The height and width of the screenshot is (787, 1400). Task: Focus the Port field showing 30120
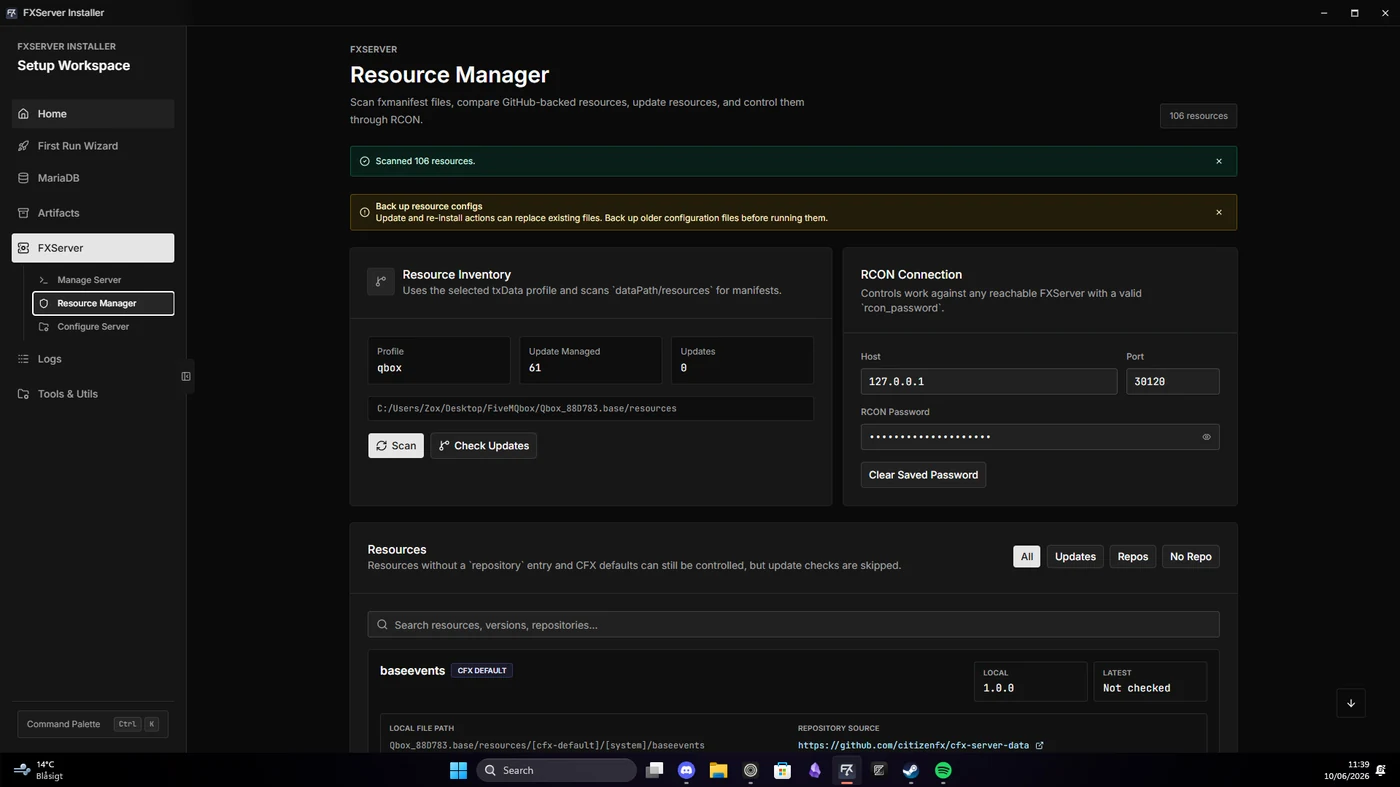(x=1173, y=381)
